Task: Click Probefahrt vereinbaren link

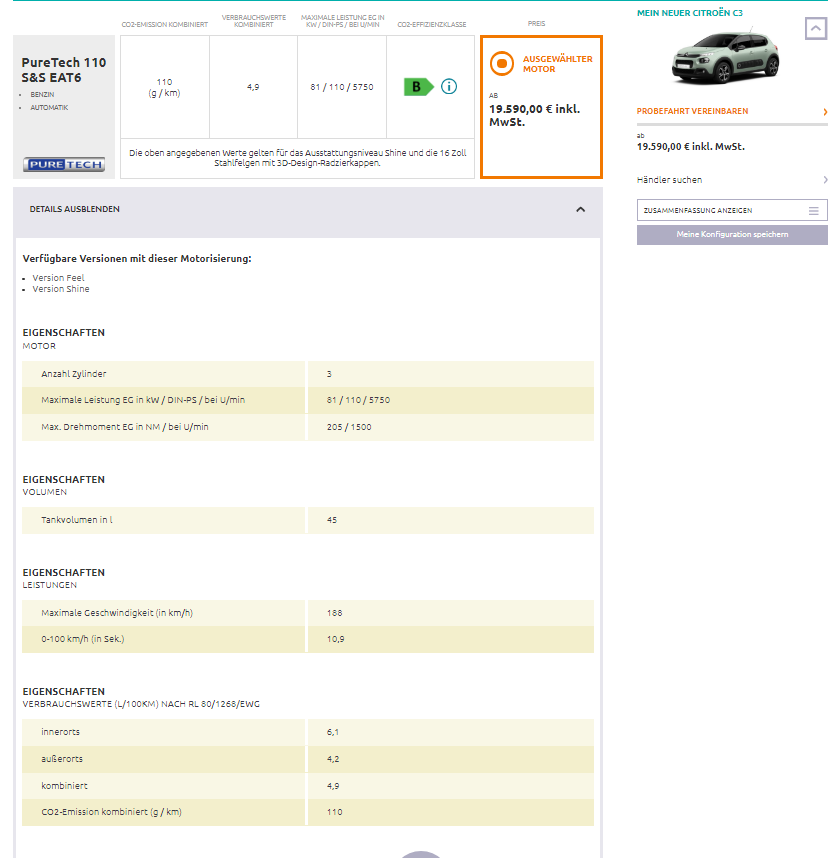Action: [x=692, y=111]
